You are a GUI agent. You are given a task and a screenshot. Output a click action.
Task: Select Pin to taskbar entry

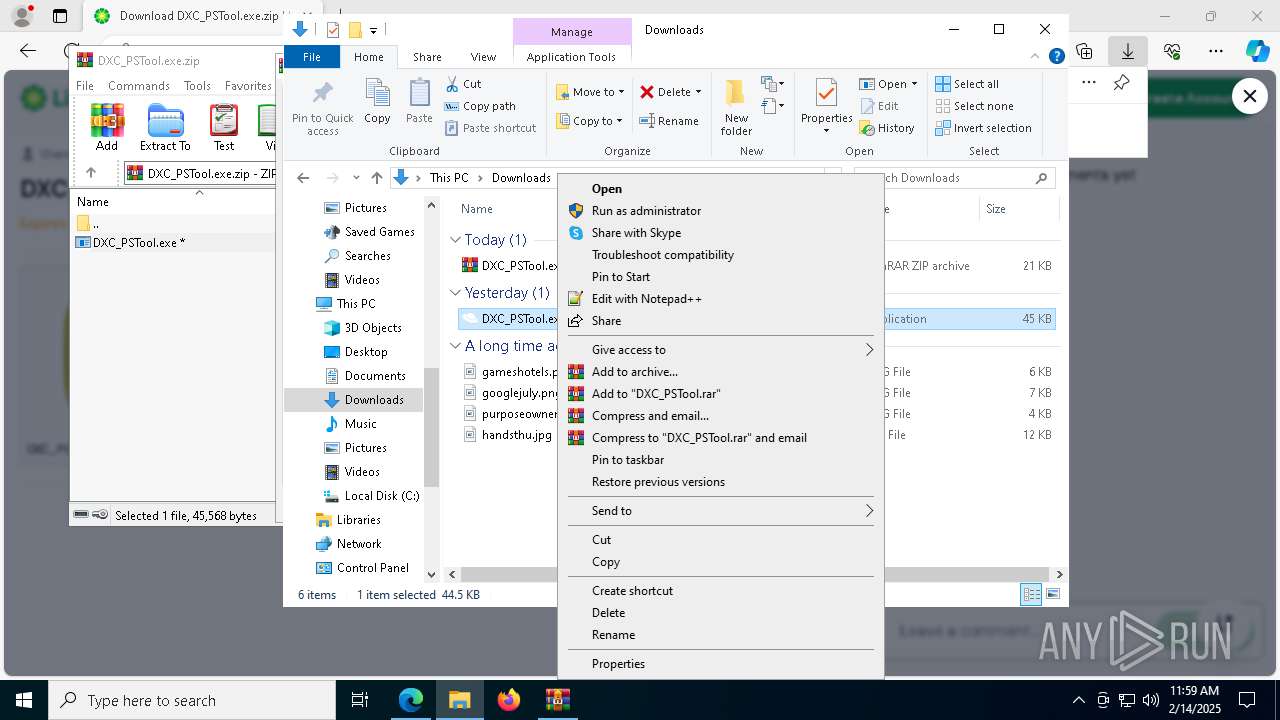pyautogui.click(x=720, y=460)
